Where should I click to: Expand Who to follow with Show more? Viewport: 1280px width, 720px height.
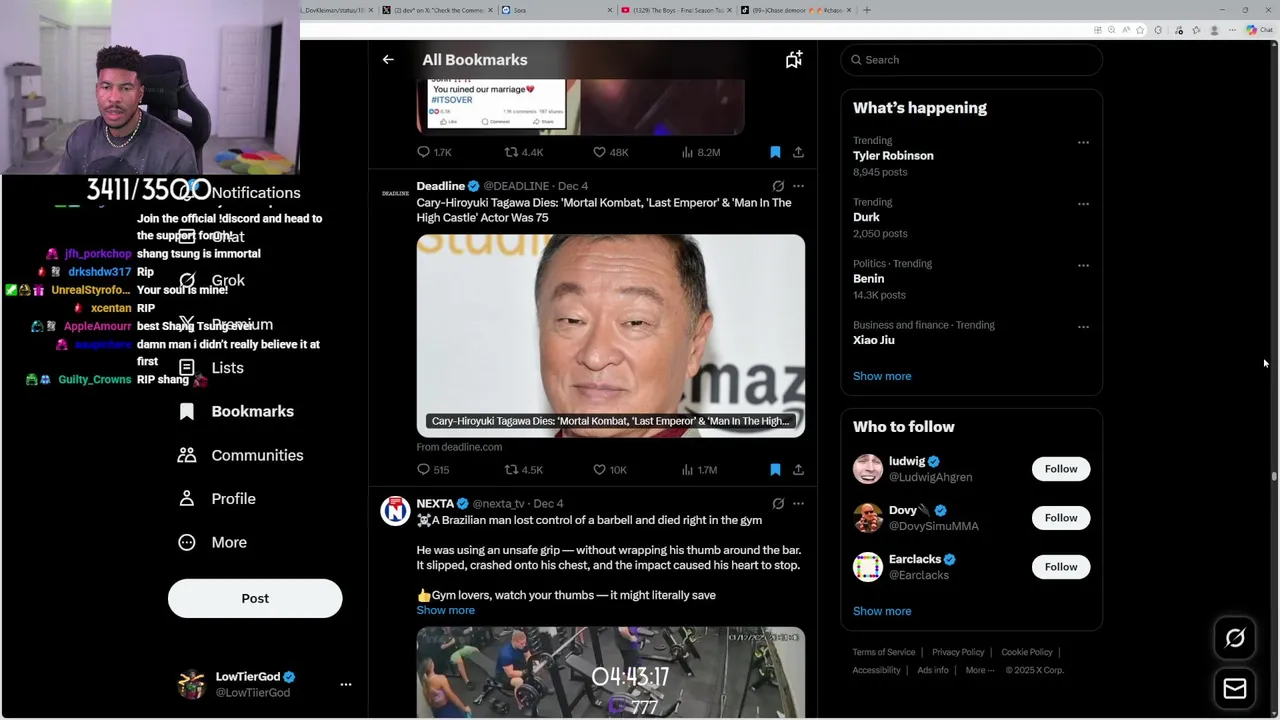pyautogui.click(x=882, y=611)
